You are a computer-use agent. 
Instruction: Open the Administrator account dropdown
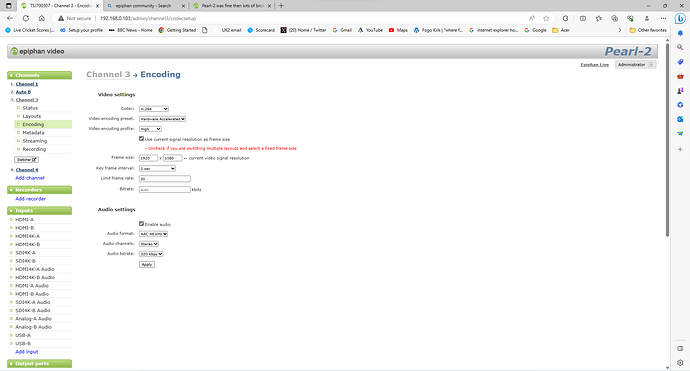coord(635,65)
